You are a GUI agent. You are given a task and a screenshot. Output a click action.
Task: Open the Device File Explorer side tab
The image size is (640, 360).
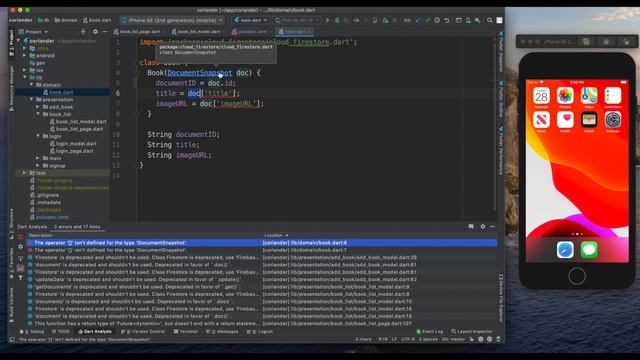point(501,298)
